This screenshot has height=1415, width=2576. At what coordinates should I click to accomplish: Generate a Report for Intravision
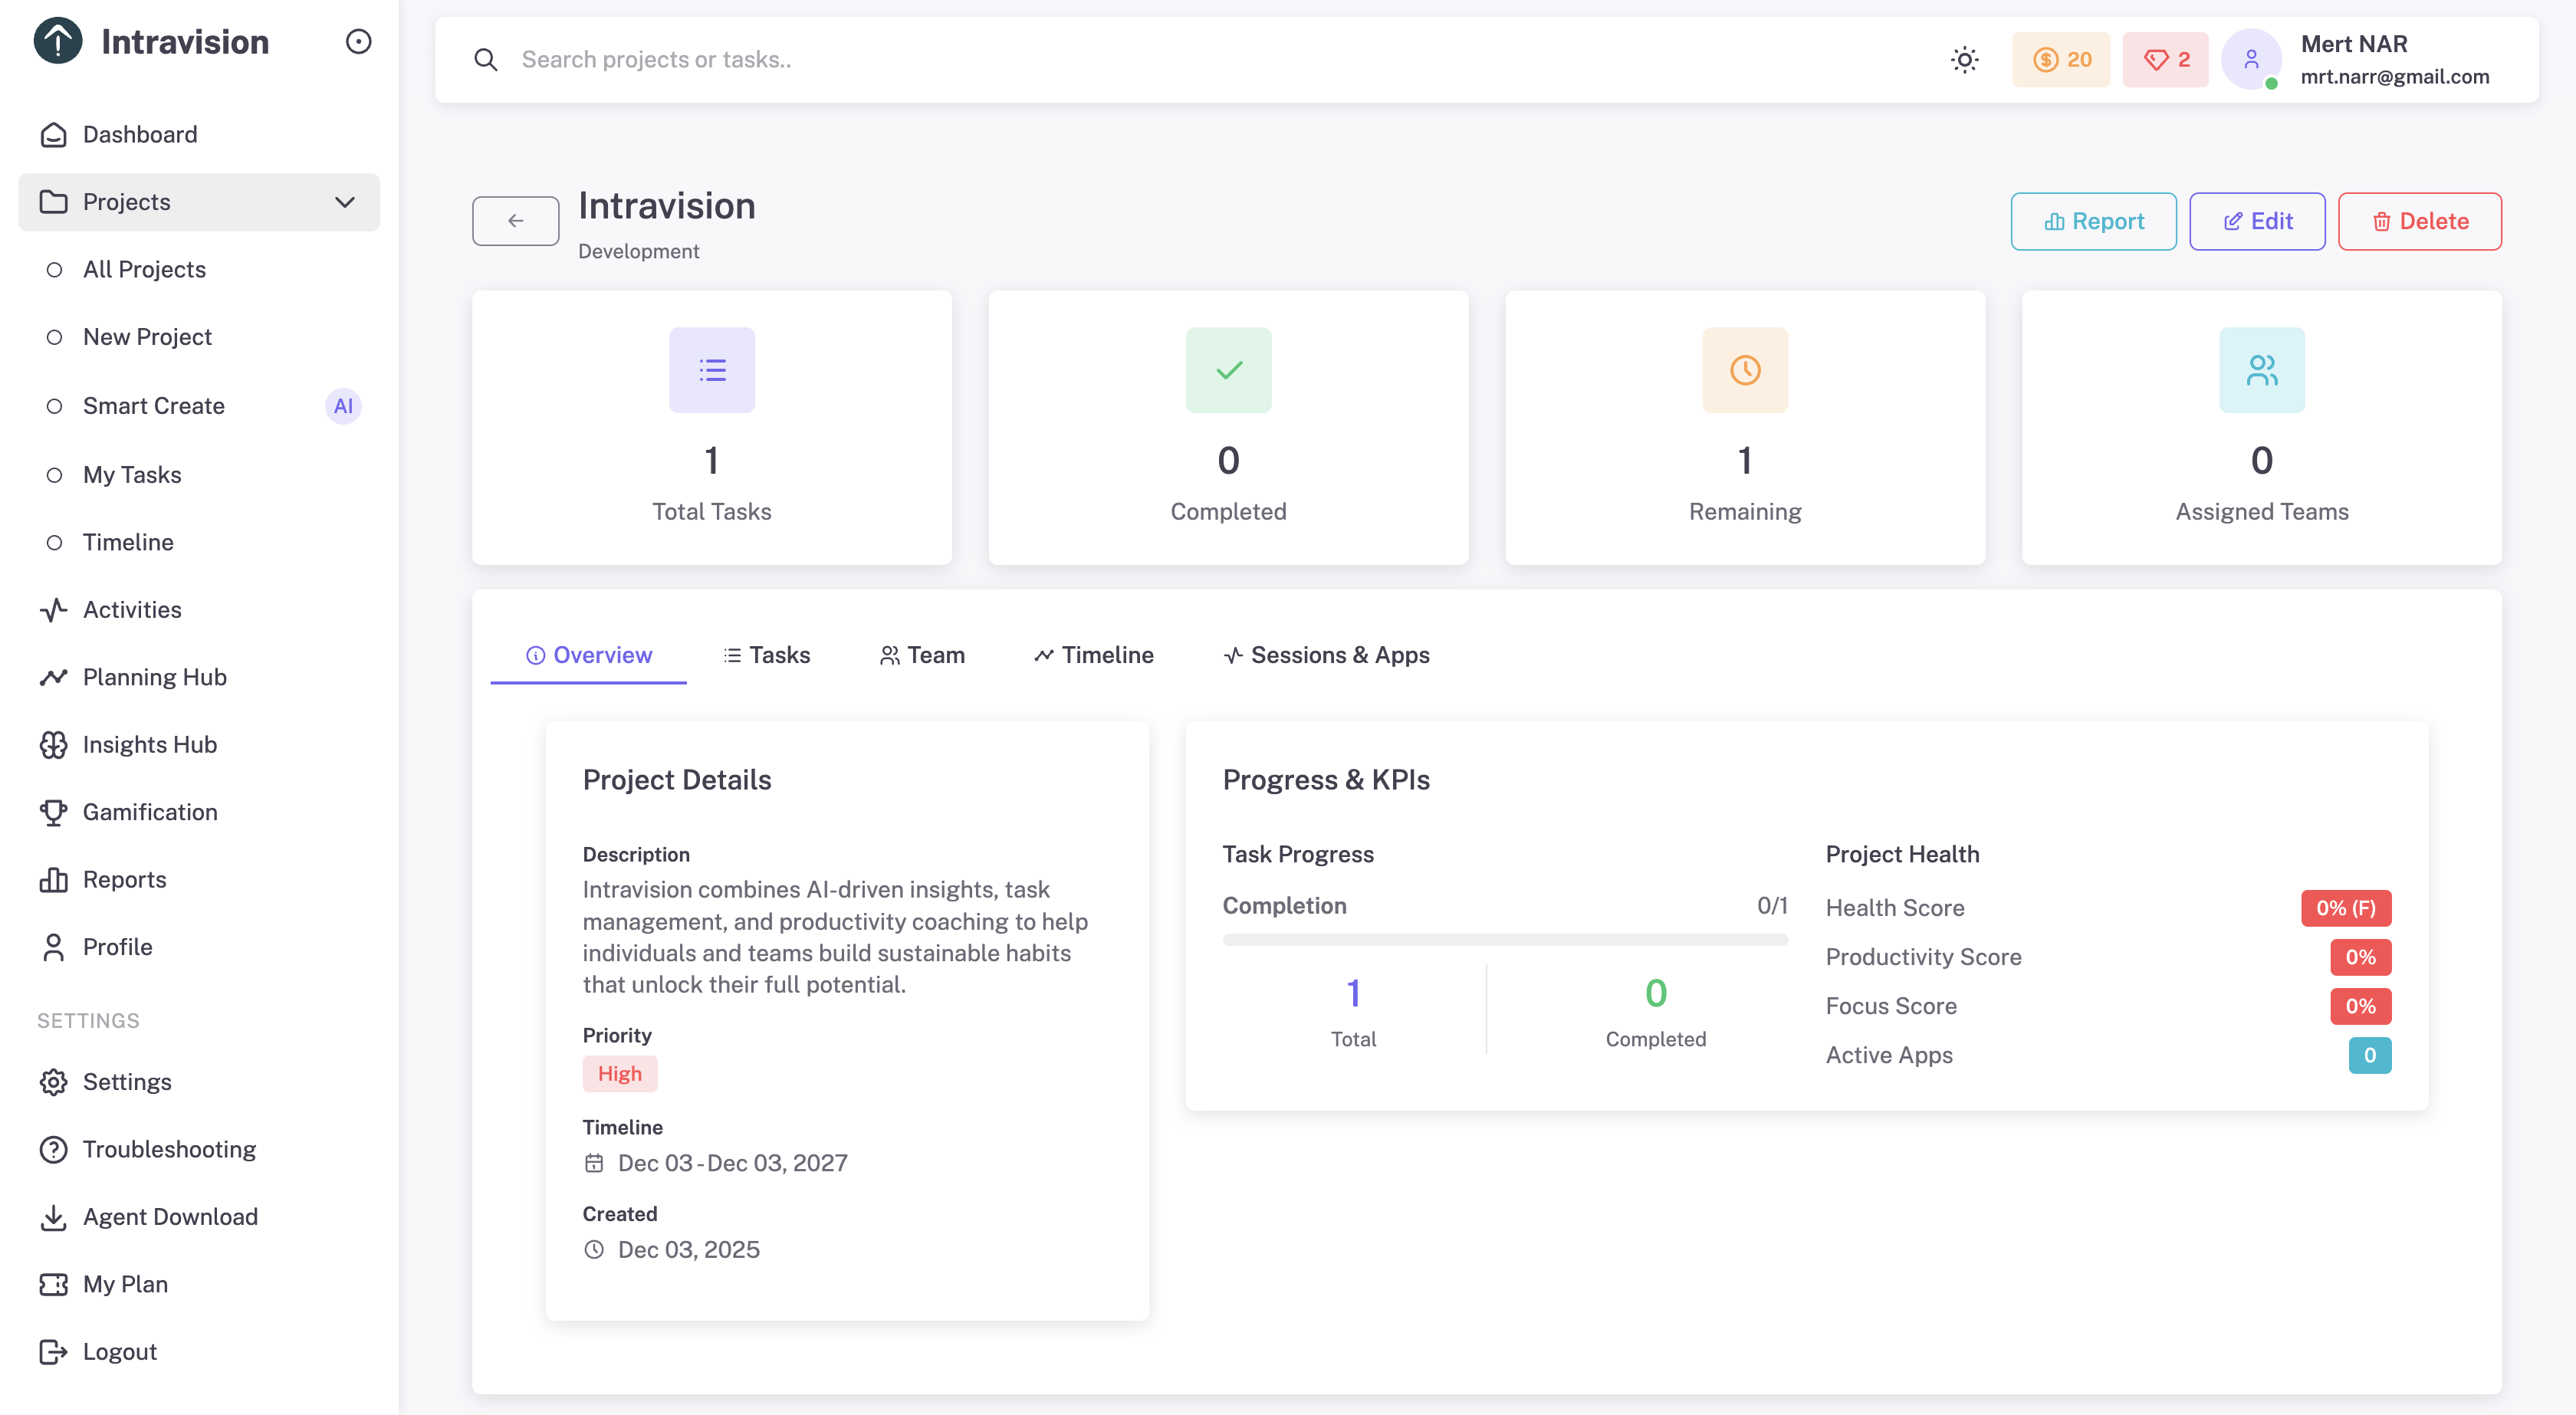click(2094, 221)
